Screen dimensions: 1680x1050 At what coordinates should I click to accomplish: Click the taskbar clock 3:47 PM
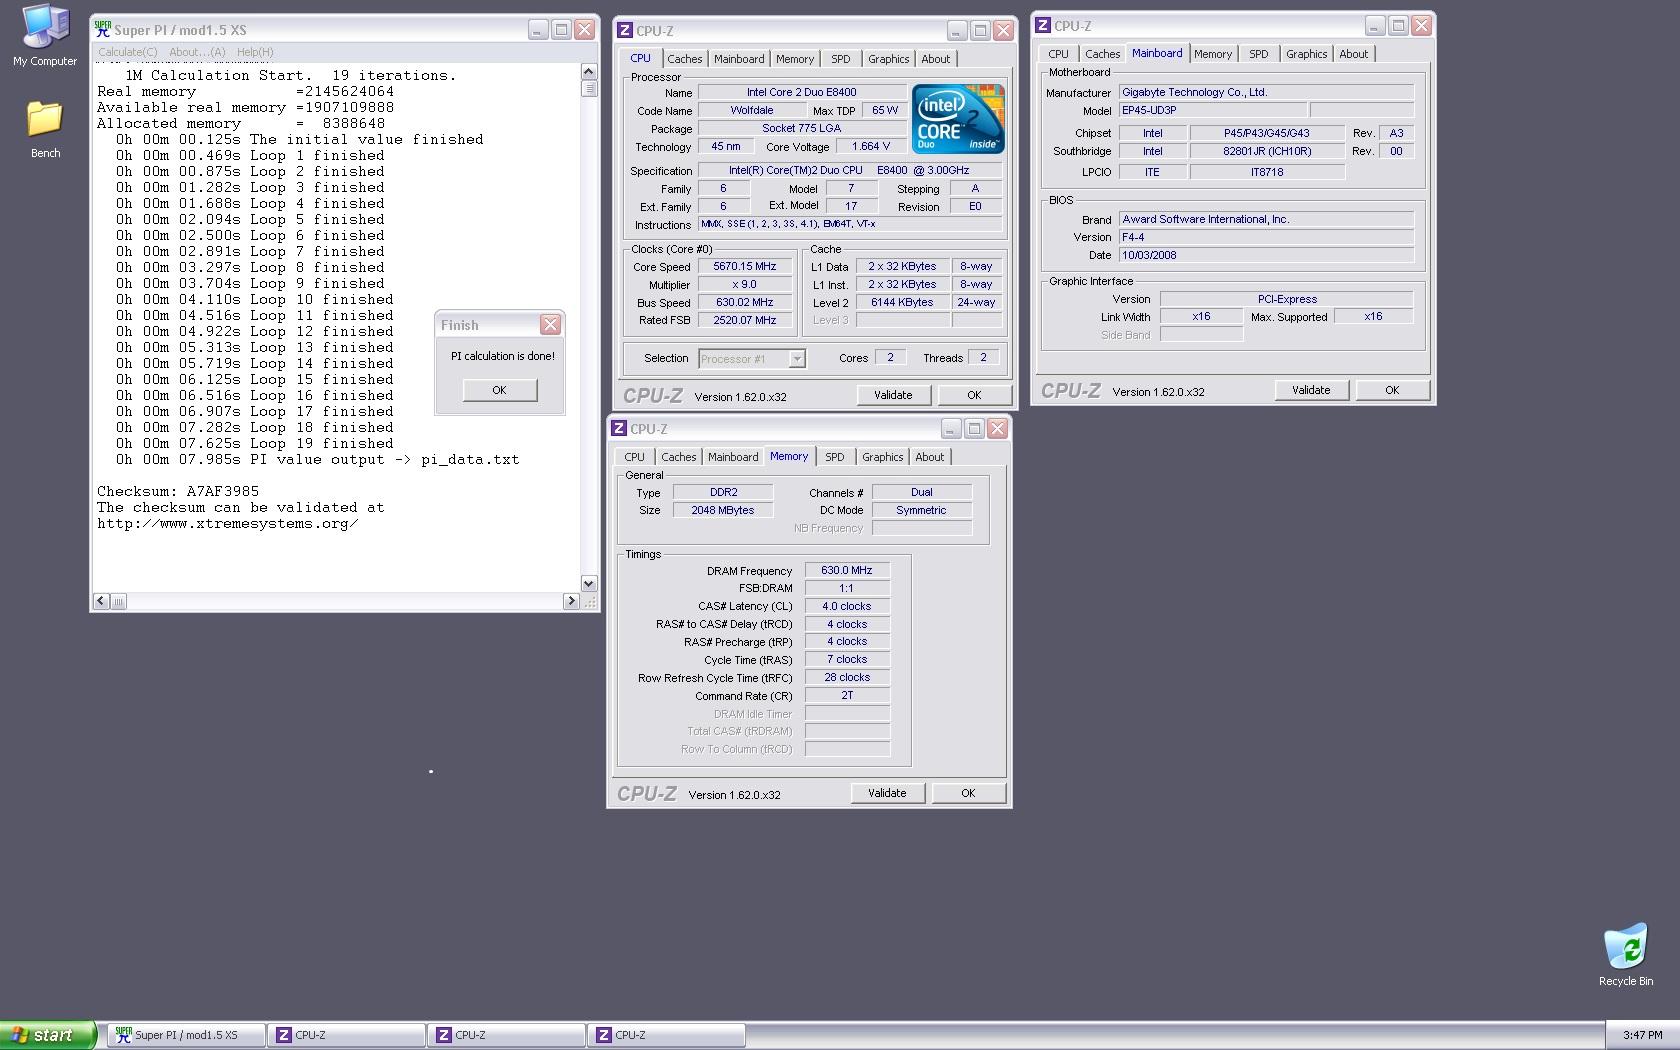tap(1642, 1035)
